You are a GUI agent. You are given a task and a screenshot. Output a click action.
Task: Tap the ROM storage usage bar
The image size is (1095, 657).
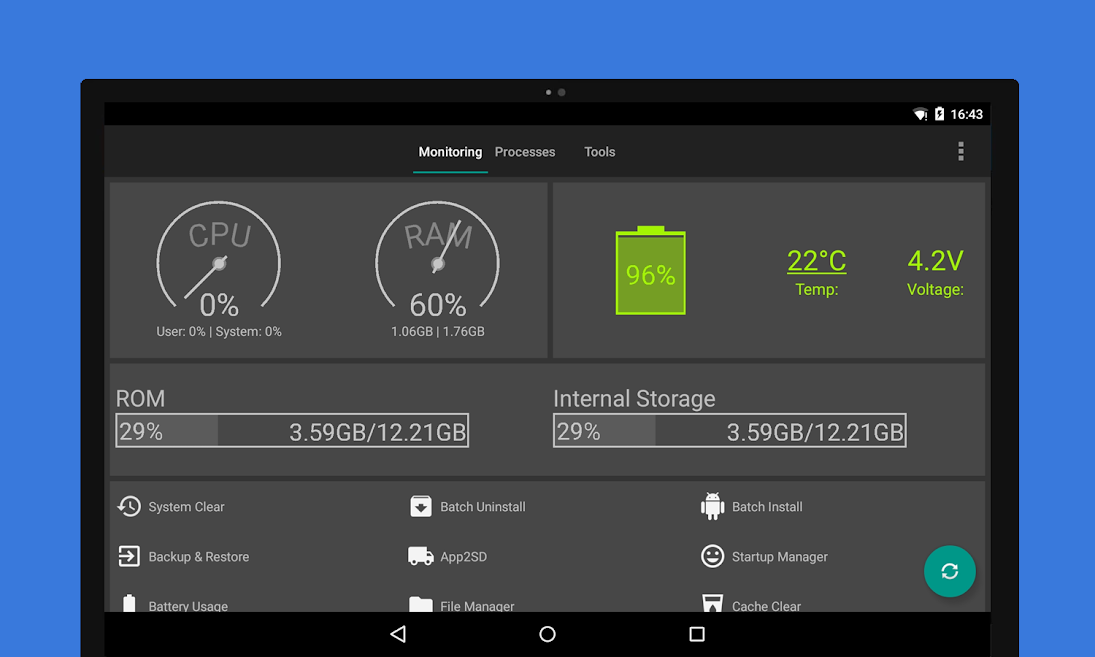pyautogui.click(x=292, y=431)
